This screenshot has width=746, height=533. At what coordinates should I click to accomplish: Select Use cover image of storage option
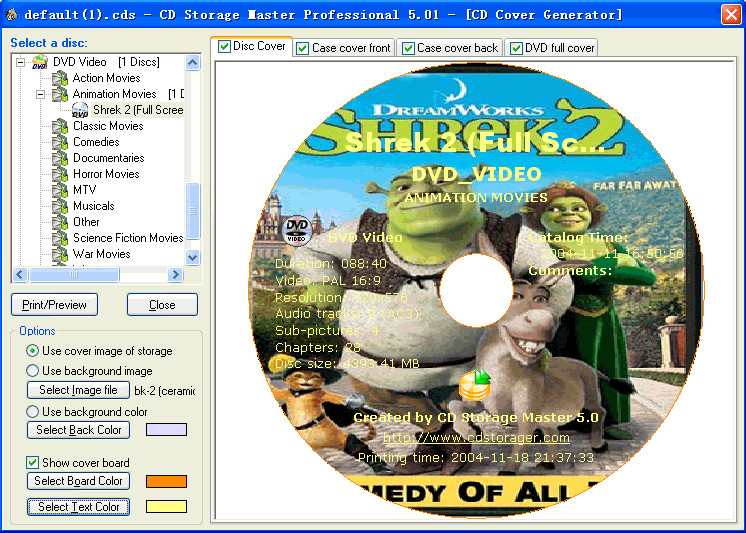pyautogui.click(x=32, y=351)
